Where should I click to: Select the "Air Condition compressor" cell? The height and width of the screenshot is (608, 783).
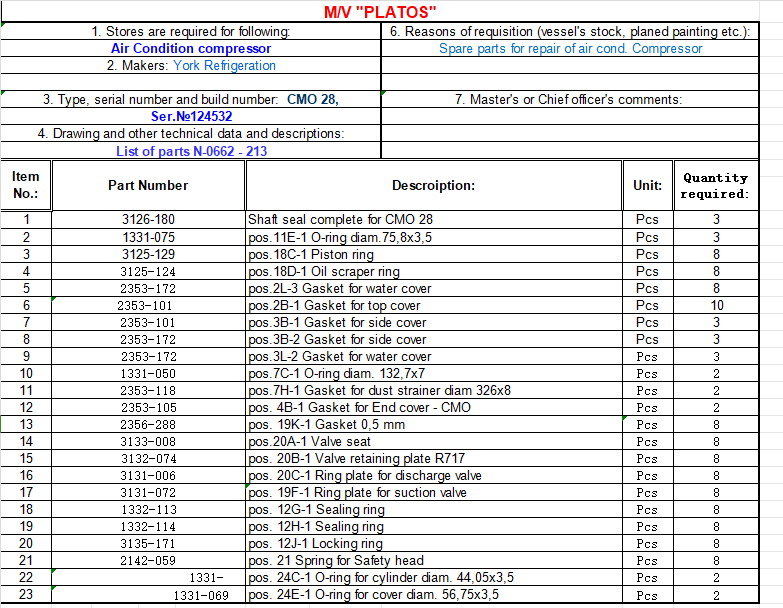(191, 48)
